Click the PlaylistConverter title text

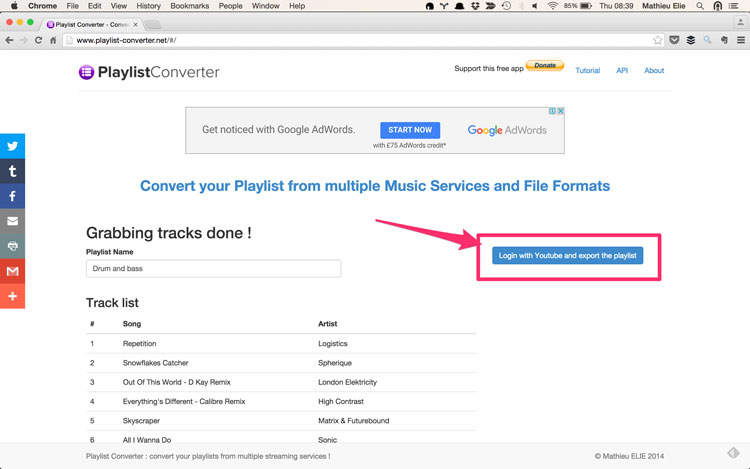pyautogui.click(x=158, y=72)
